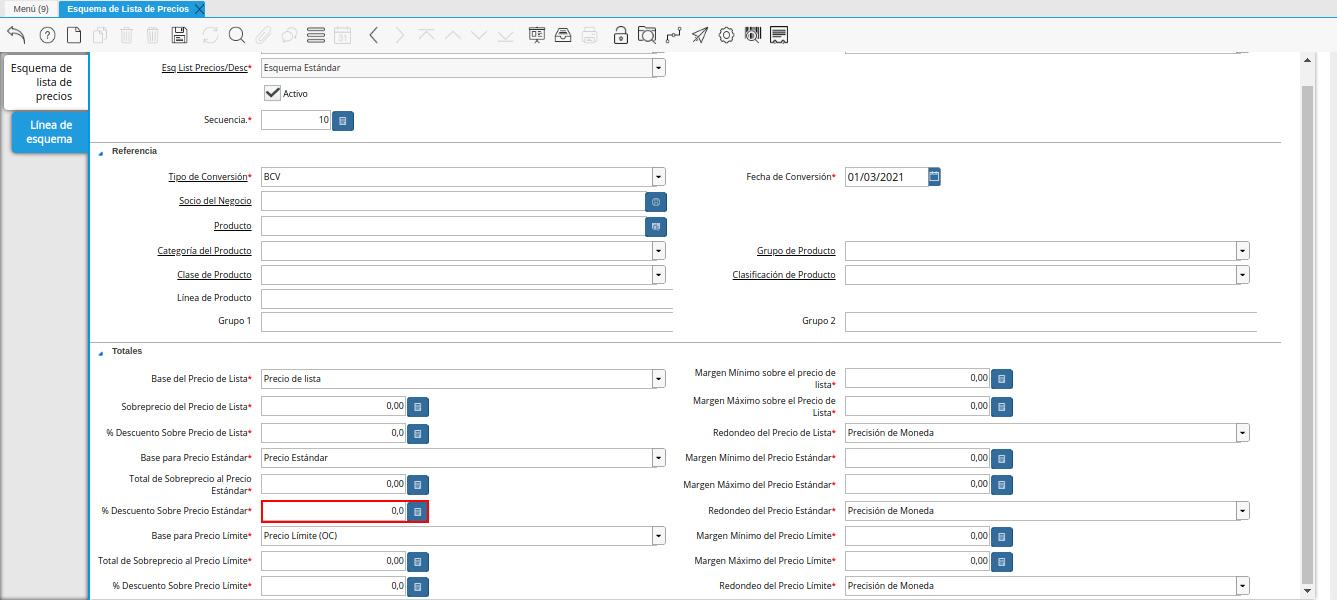Image resolution: width=1337 pixels, height=600 pixels.
Task: Open calculator for Margen Mínimo del Precio Límite
Action: (x=1002, y=537)
